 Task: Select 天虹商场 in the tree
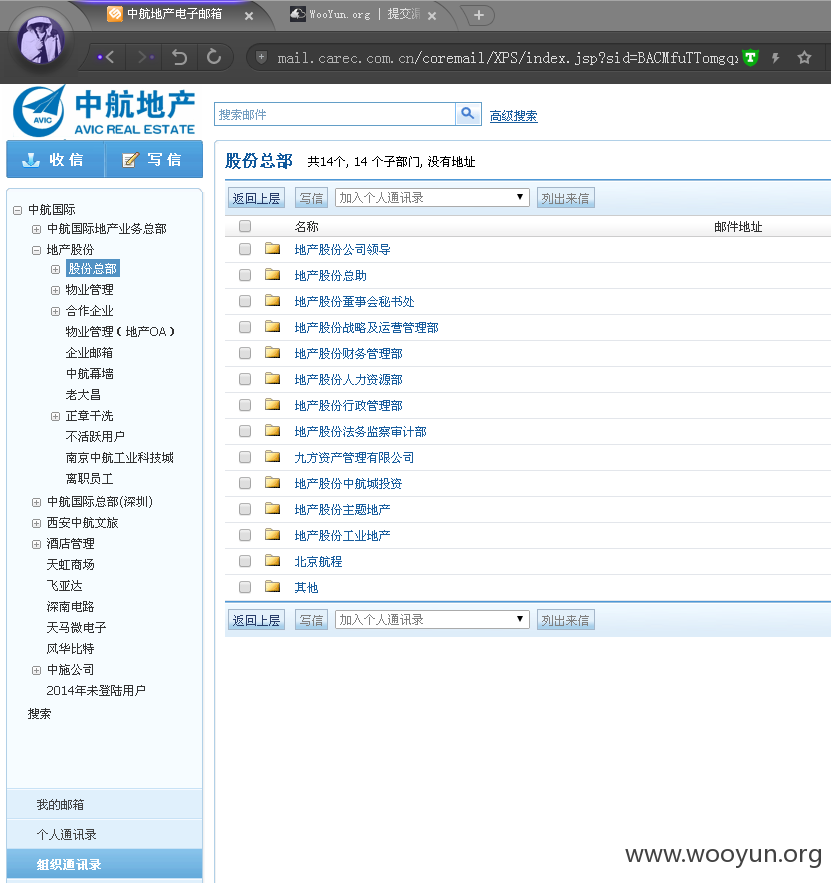[x=70, y=565]
